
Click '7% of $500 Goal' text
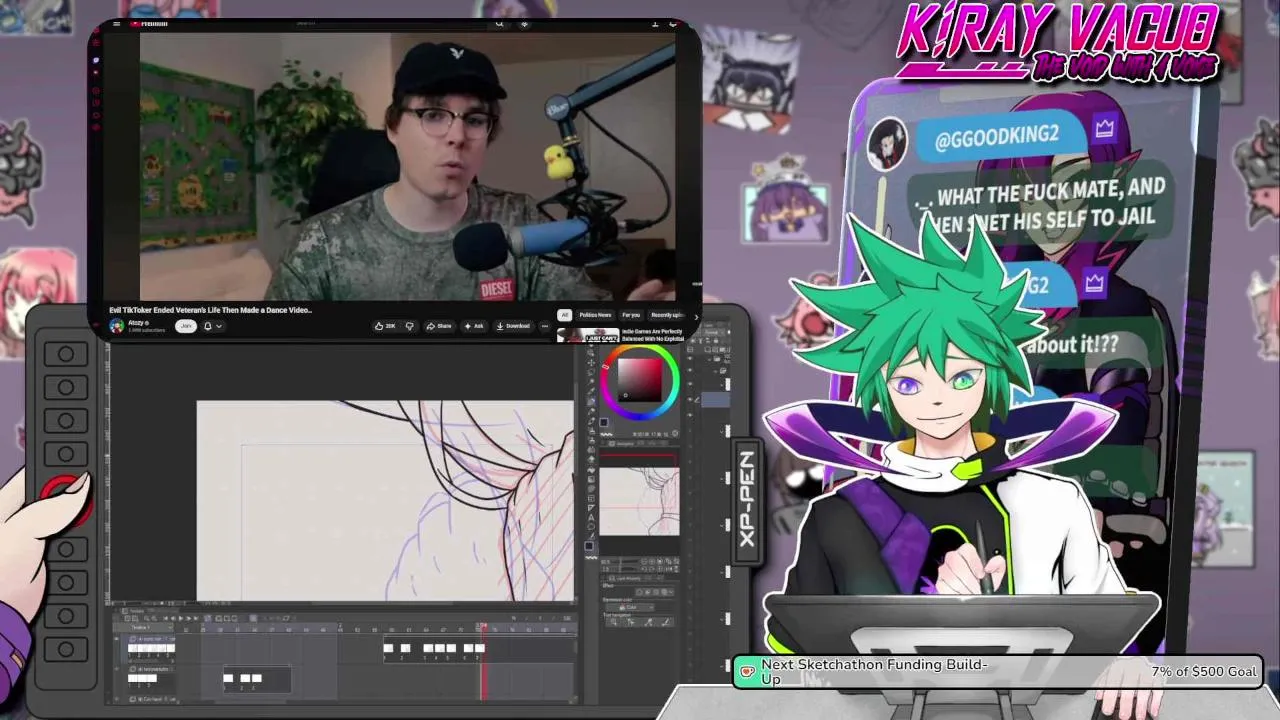(x=1204, y=671)
